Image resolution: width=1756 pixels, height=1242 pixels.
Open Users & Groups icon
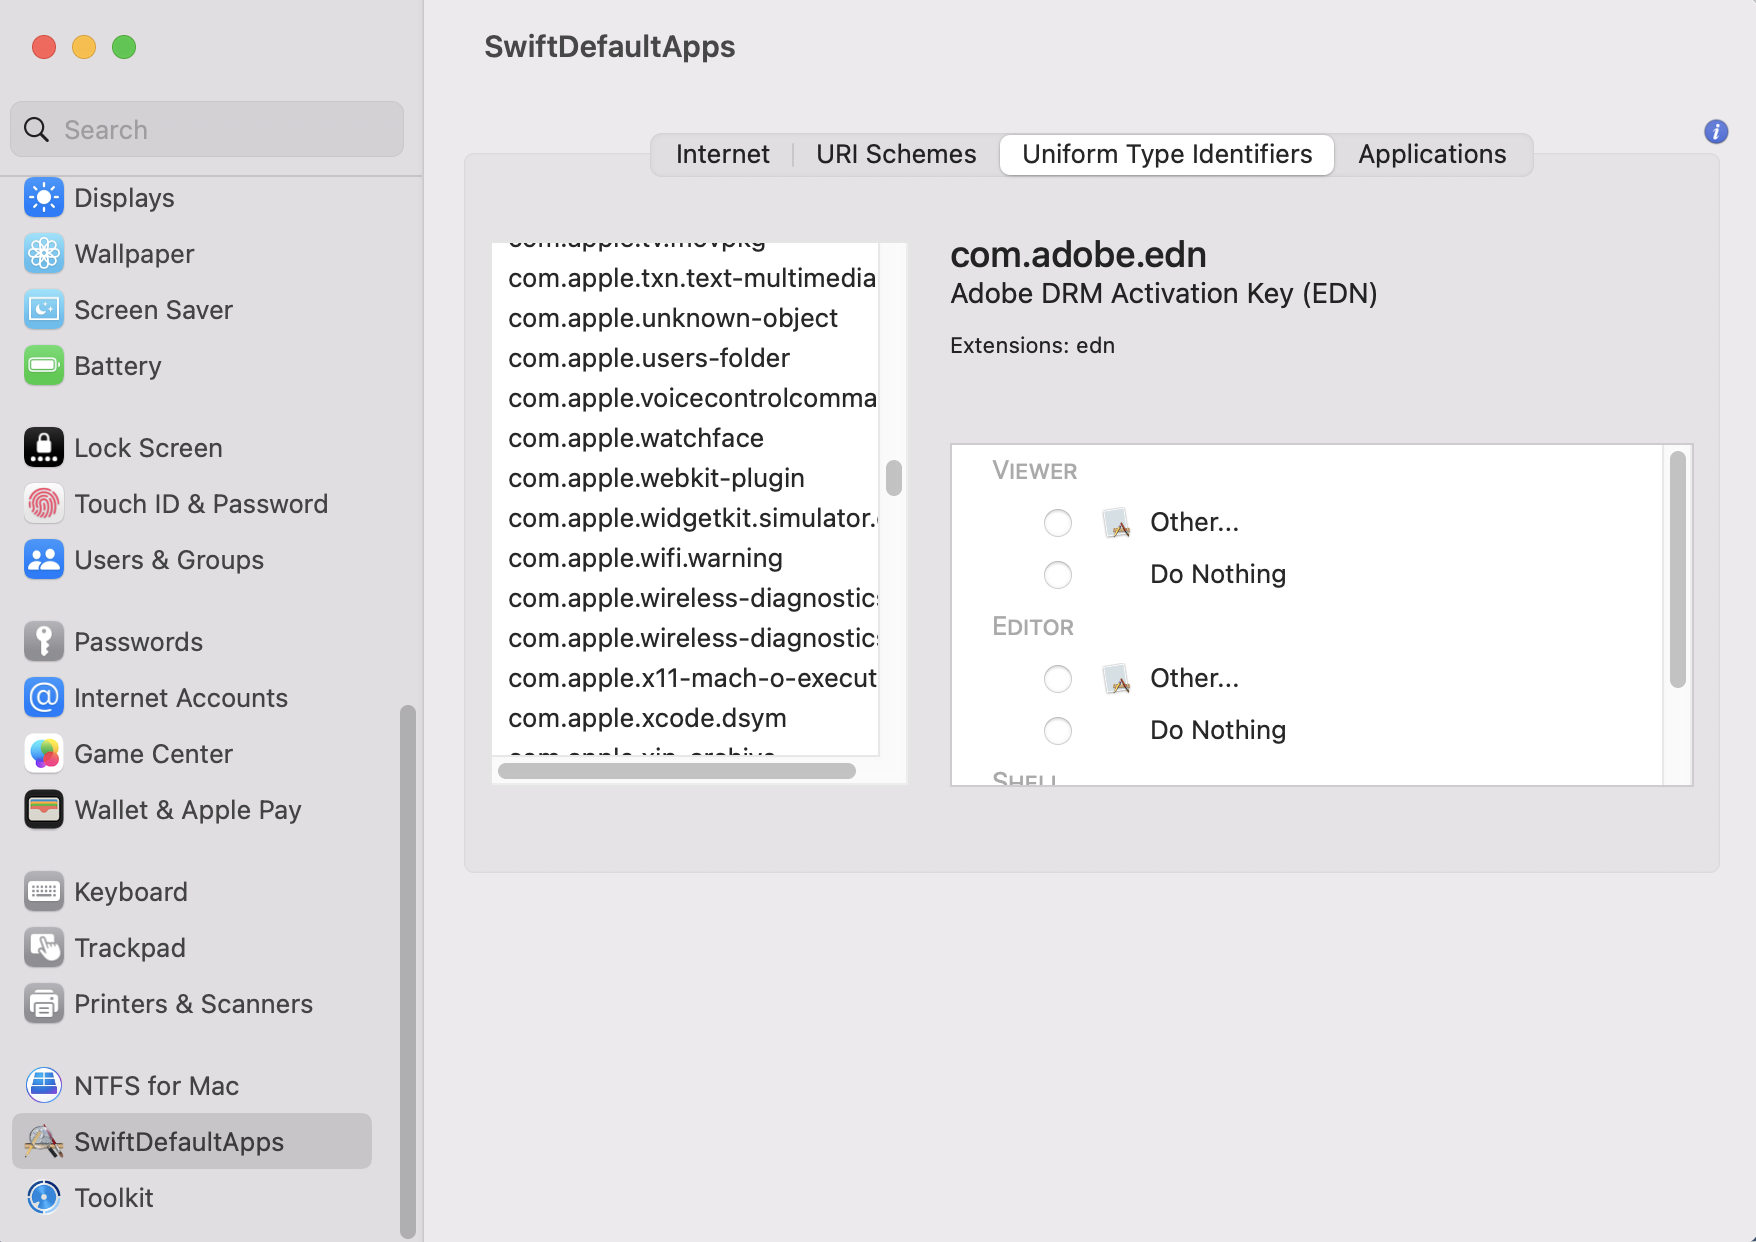(44, 560)
